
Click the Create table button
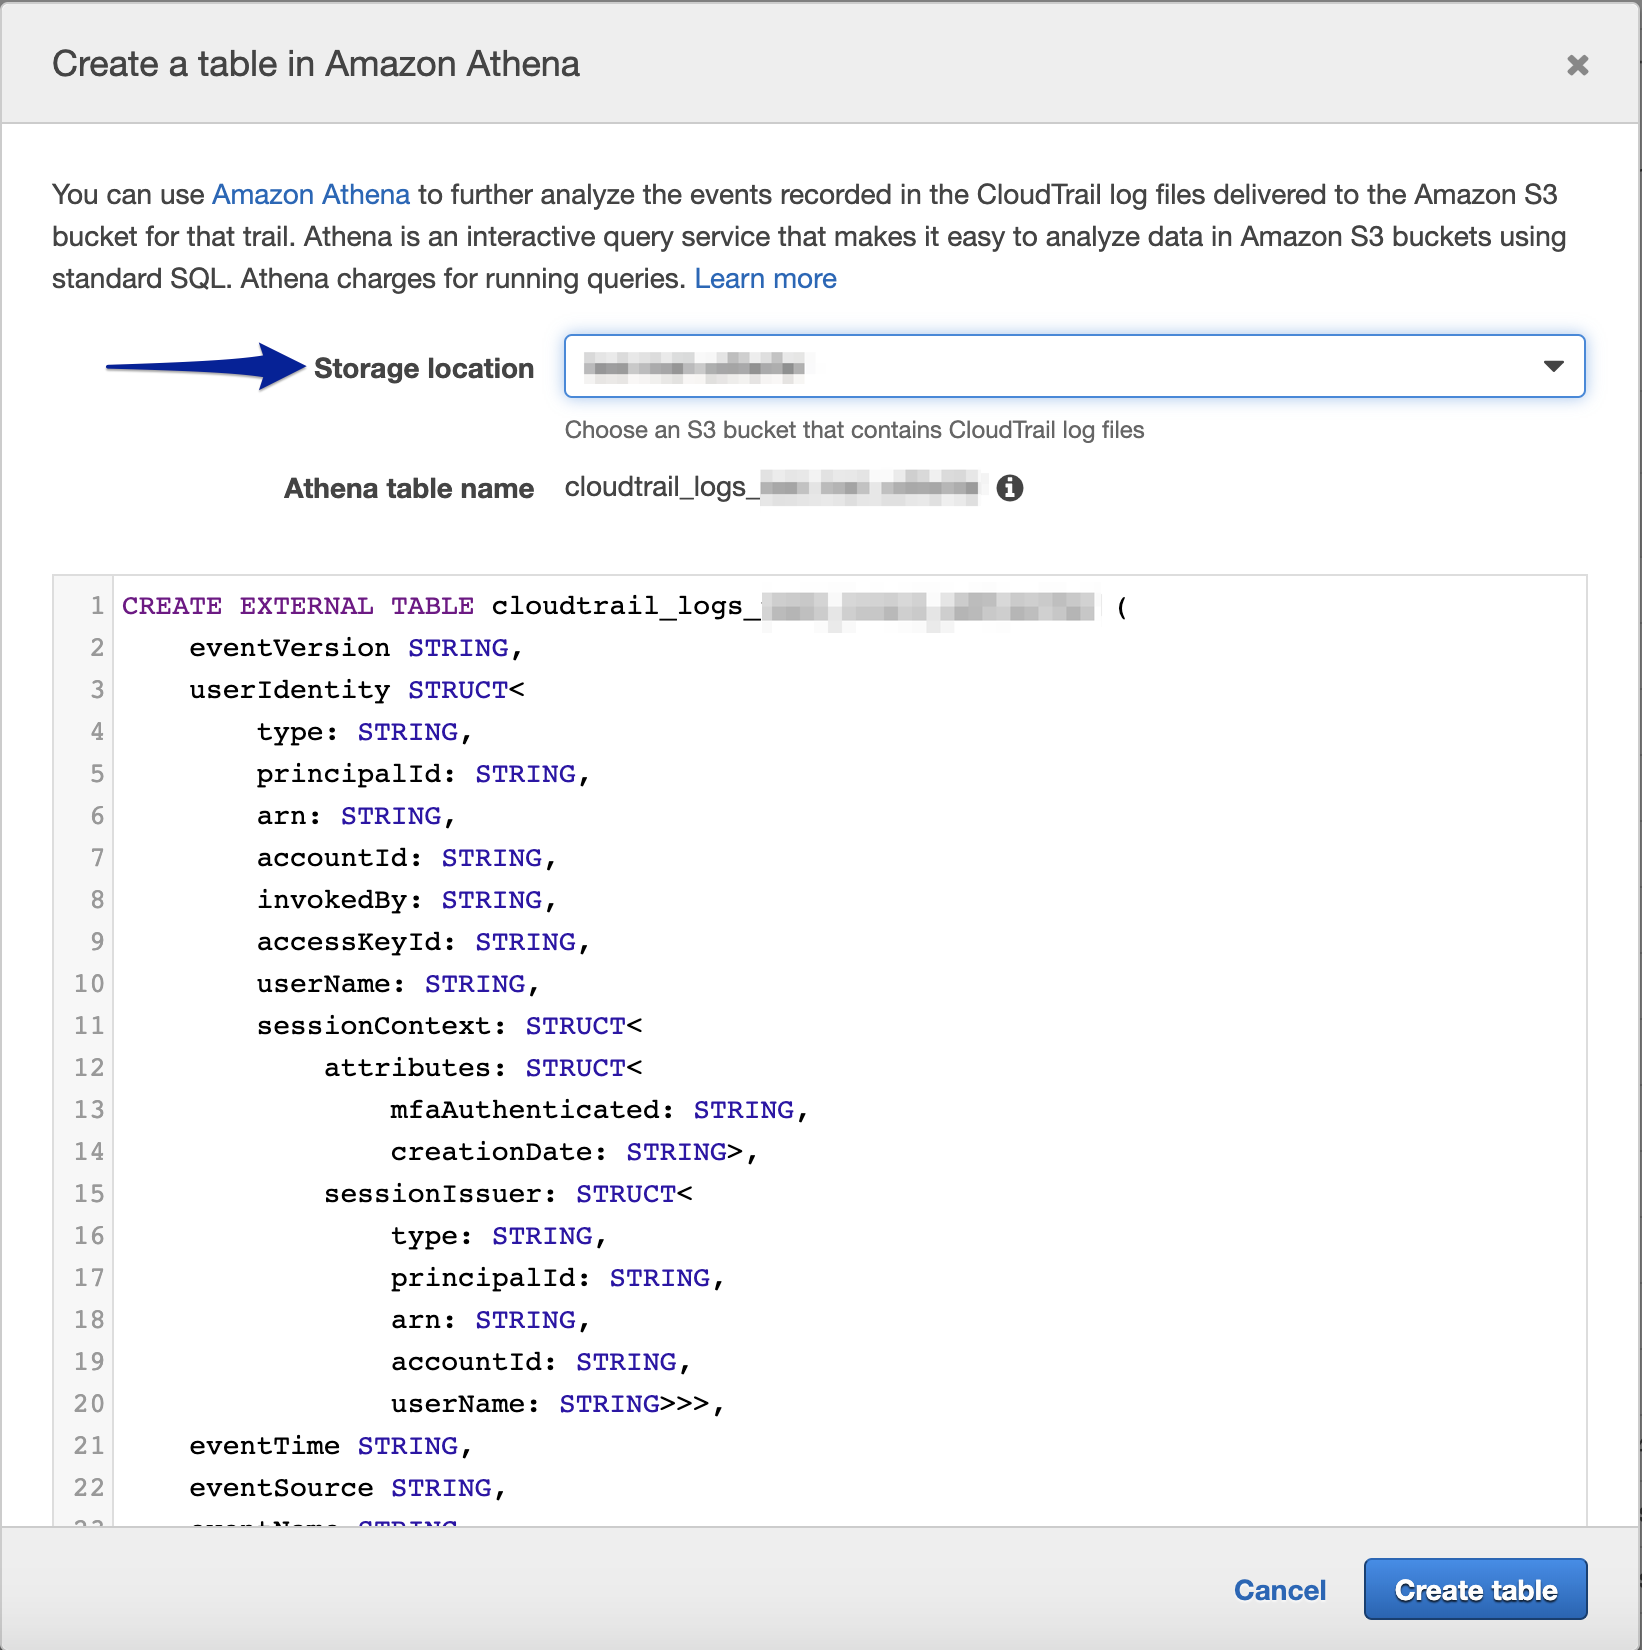[1475, 1589]
